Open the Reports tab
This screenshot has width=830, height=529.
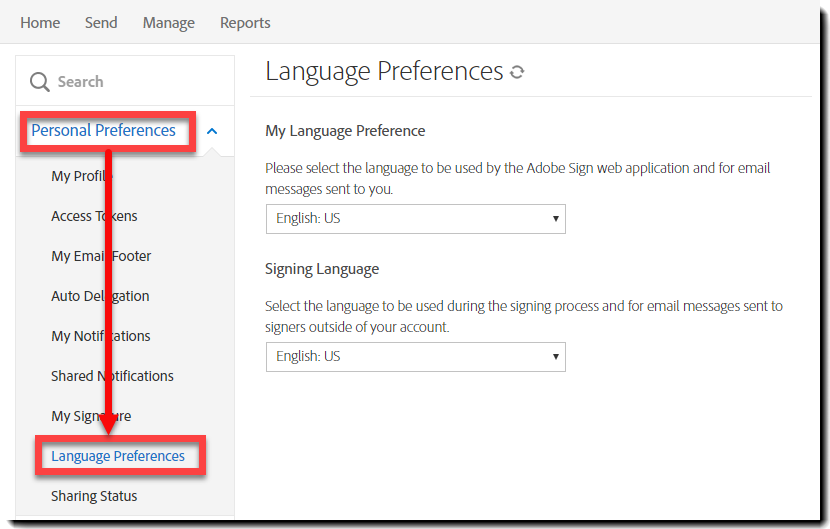click(x=245, y=22)
